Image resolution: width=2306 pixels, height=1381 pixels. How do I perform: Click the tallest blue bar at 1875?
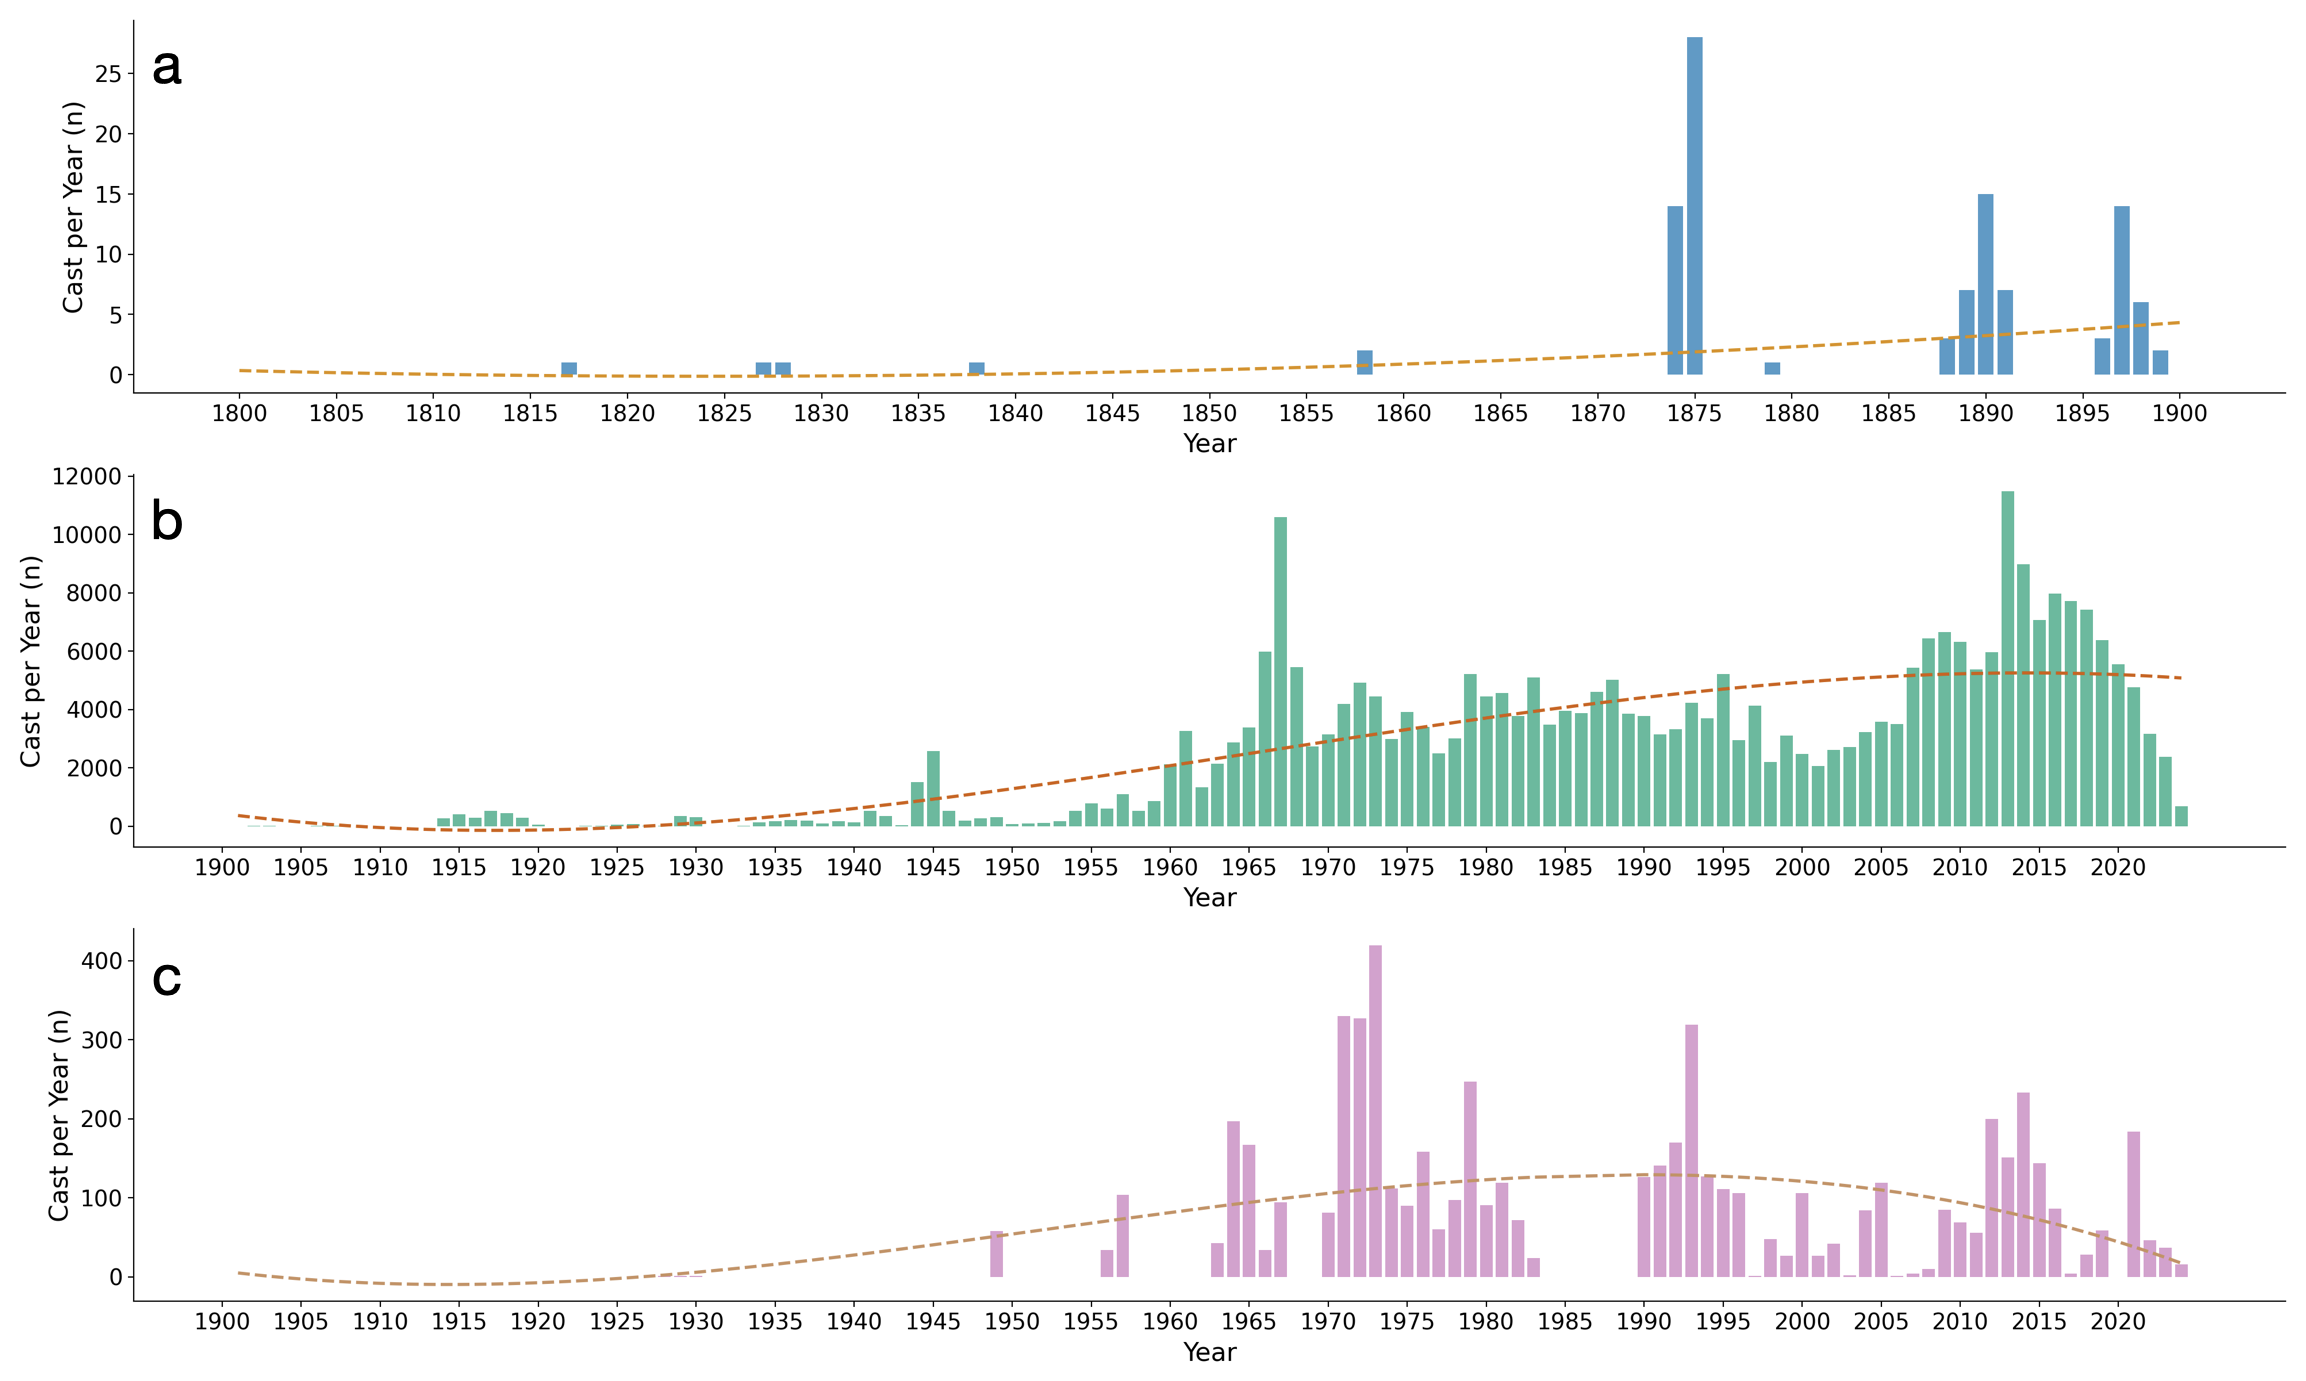tap(1694, 205)
